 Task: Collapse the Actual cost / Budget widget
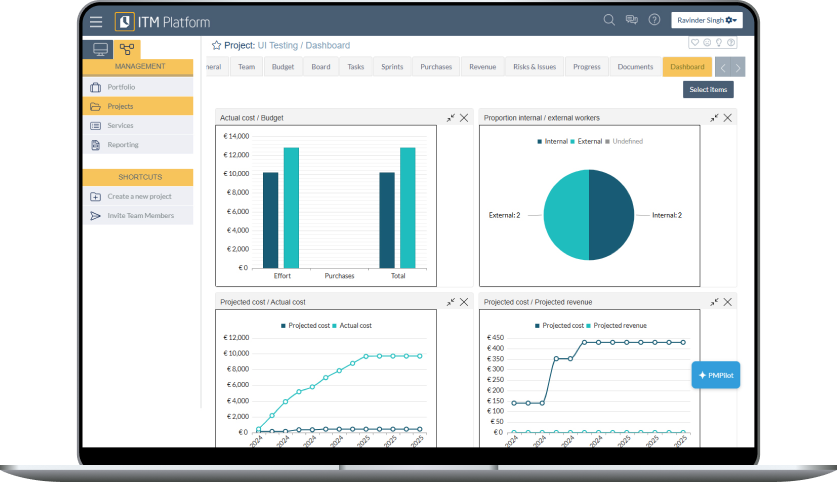tap(451, 117)
